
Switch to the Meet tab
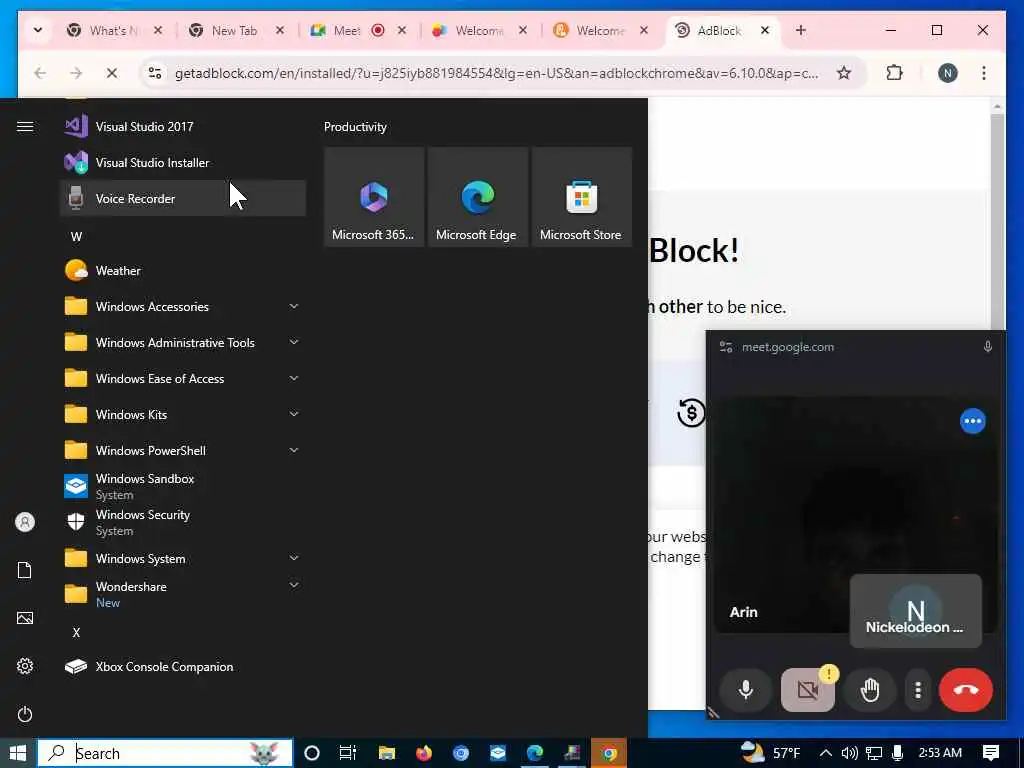[359, 31]
